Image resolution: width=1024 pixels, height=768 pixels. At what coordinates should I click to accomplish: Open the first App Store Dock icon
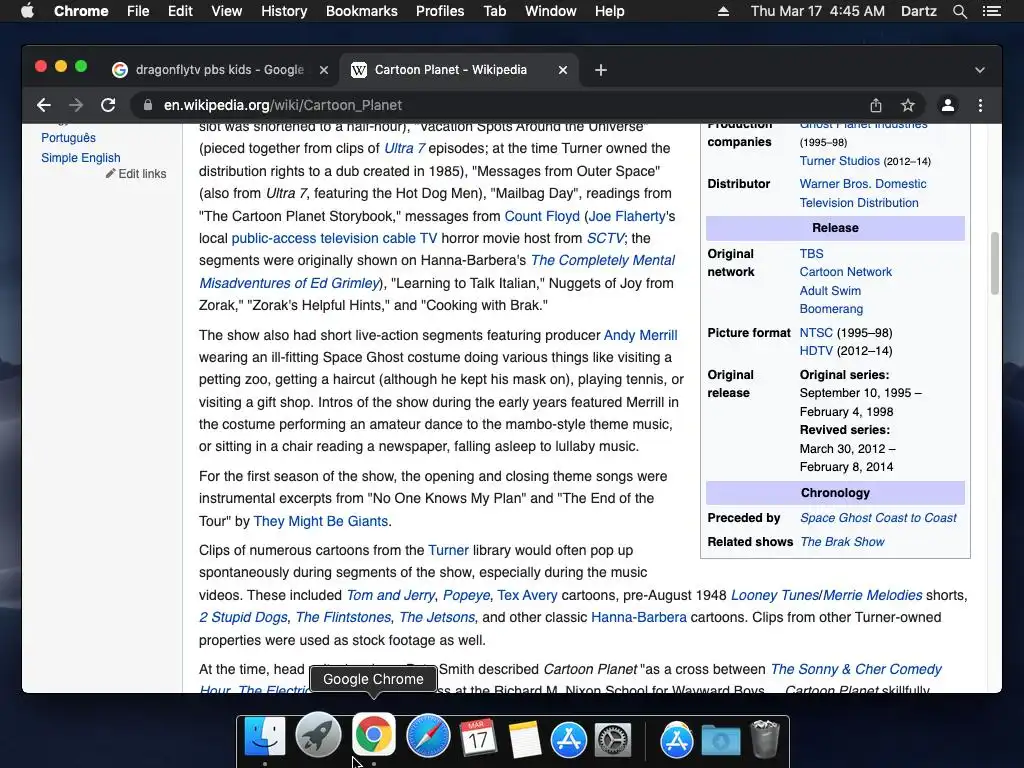click(568, 740)
